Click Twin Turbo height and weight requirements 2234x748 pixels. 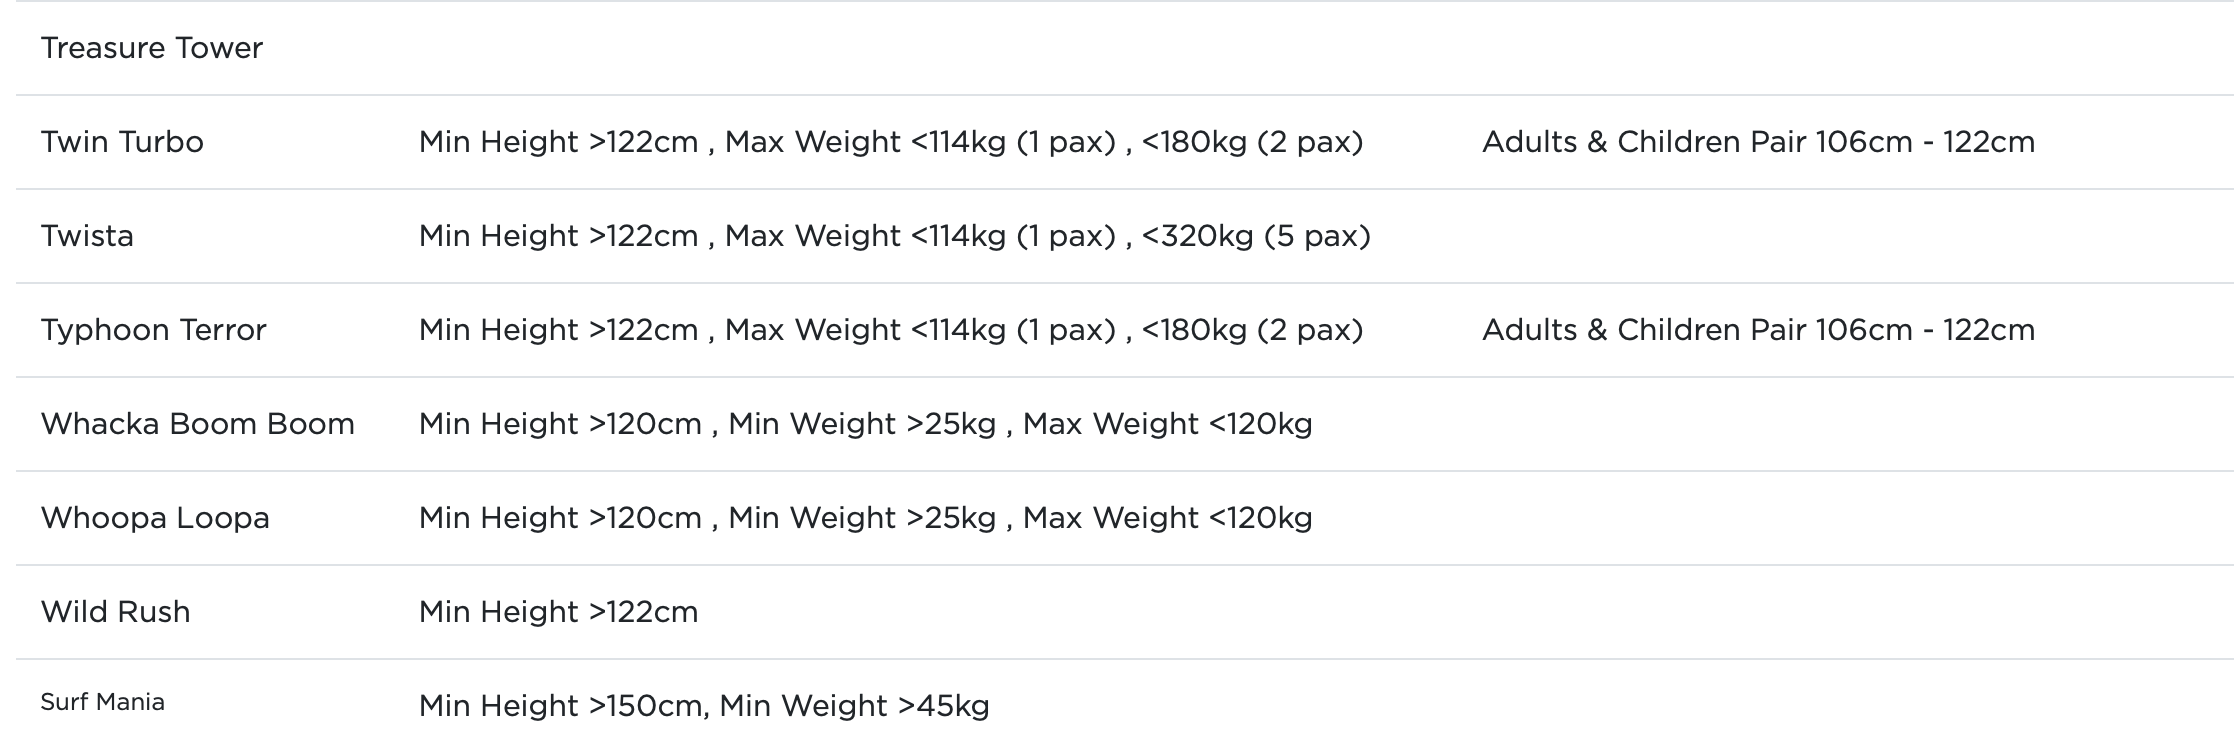click(891, 142)
